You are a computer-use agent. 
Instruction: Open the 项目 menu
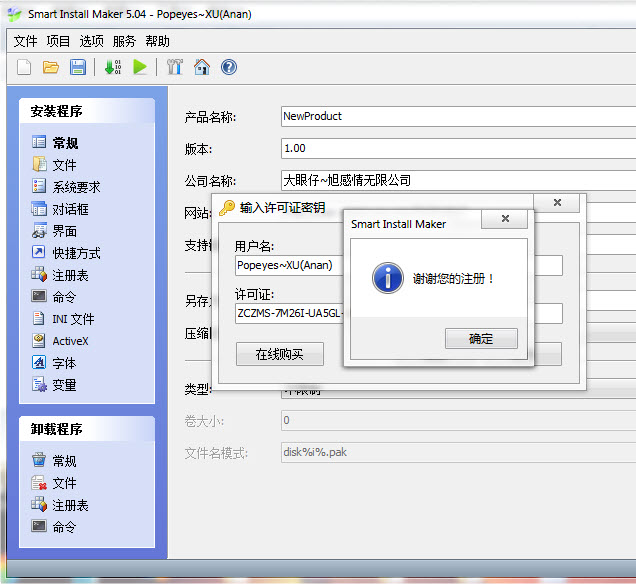[58, 41]
